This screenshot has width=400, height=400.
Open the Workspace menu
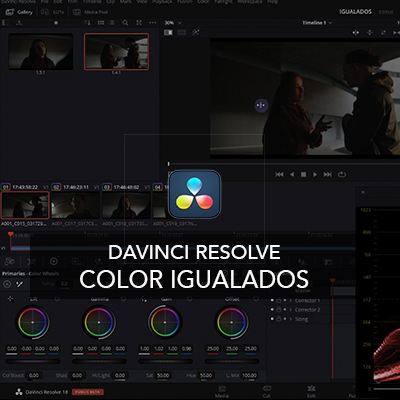250,2
